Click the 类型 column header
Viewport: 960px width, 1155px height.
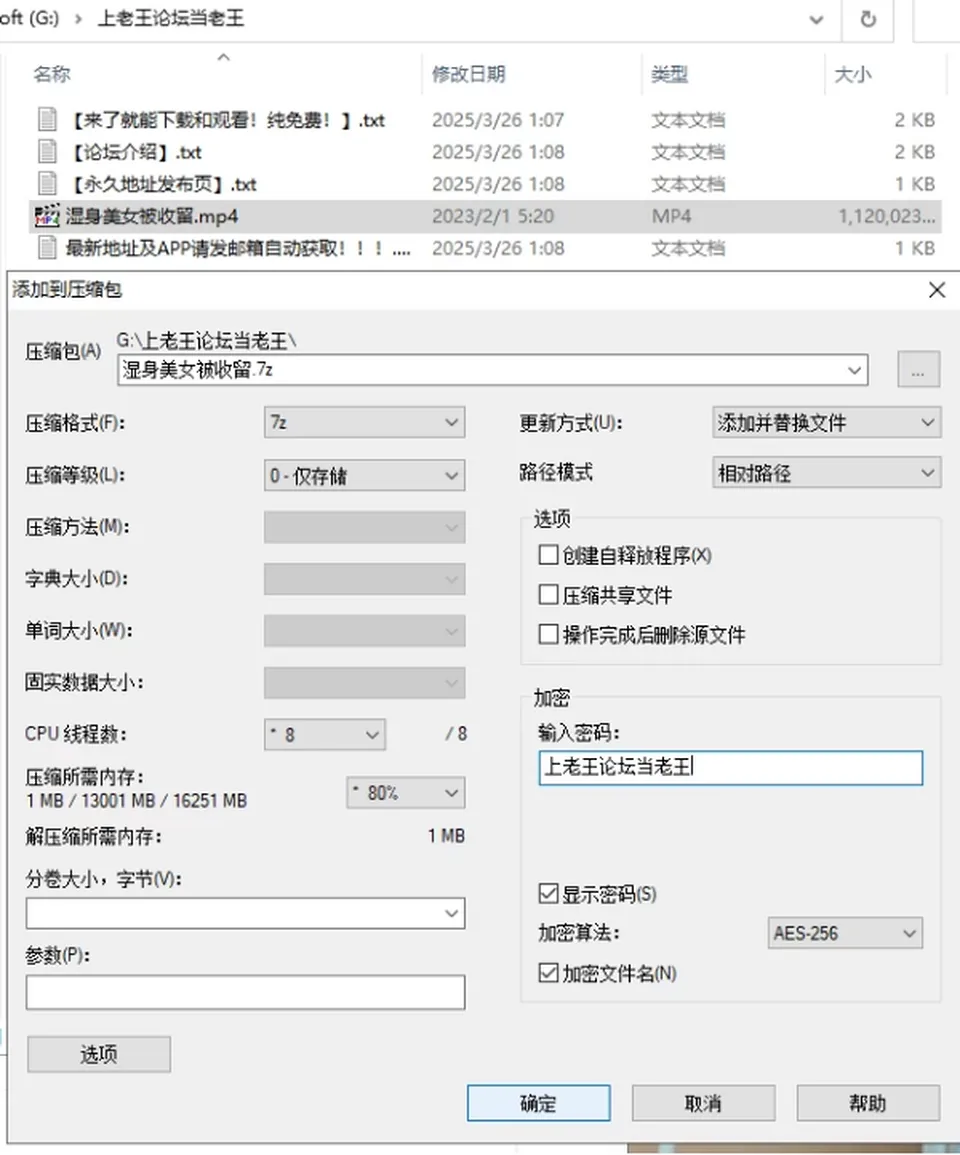[x=670, y=74]
